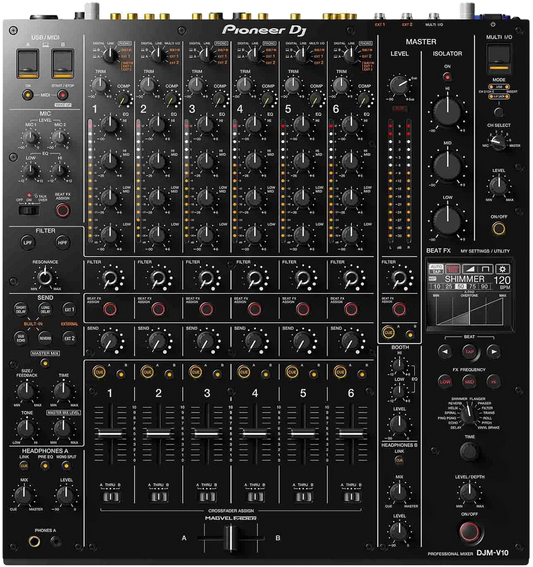Turn channel 3 input selector knob
Screen dimensions: 533x567
click(206, 55)
